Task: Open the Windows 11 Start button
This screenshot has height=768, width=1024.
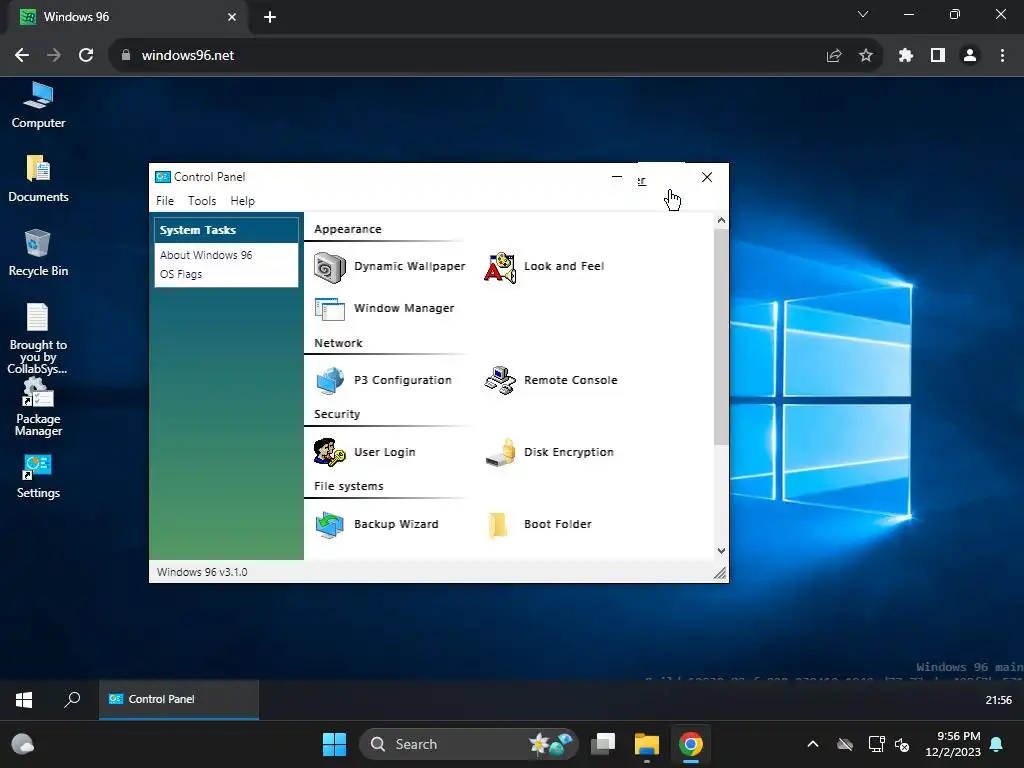Action: 334,744
